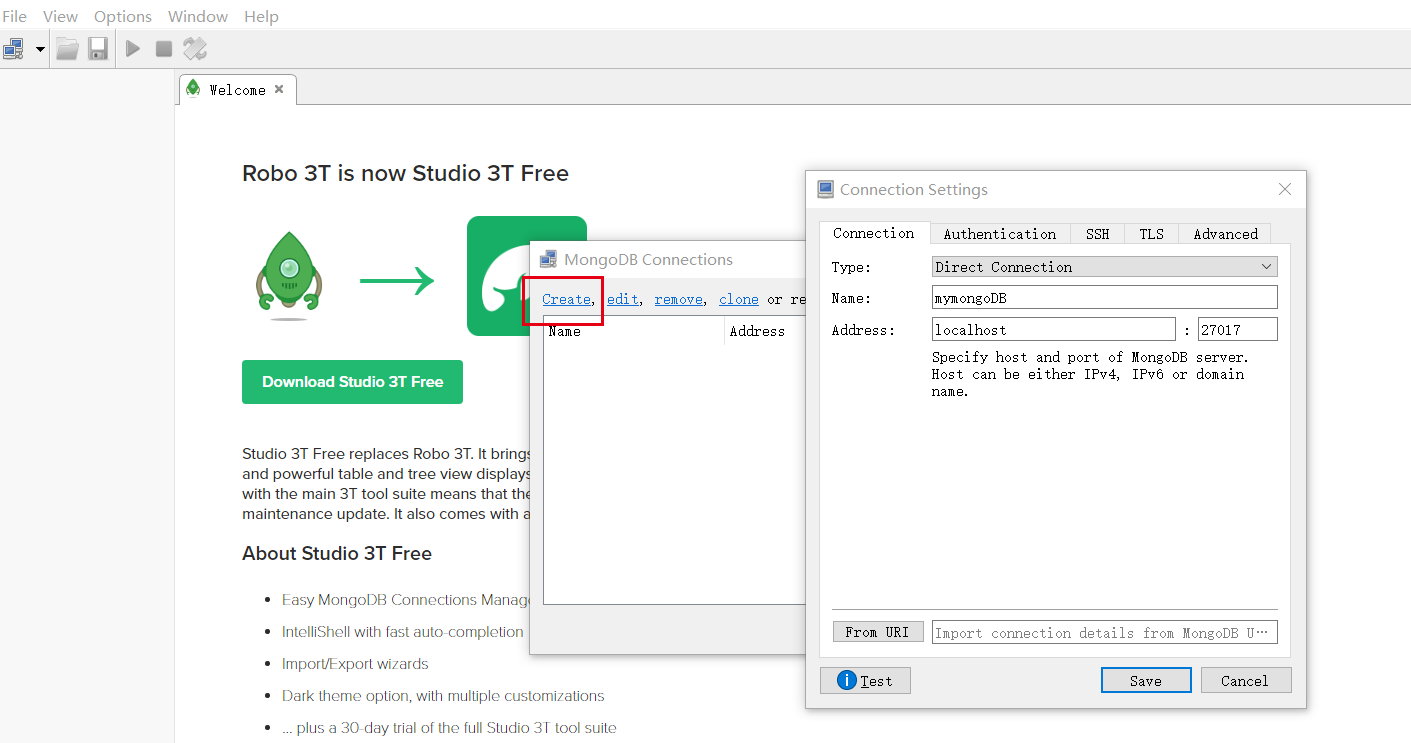Open the Window menu
Viewport: 1411px width, 743px height.
click(198, 16)
